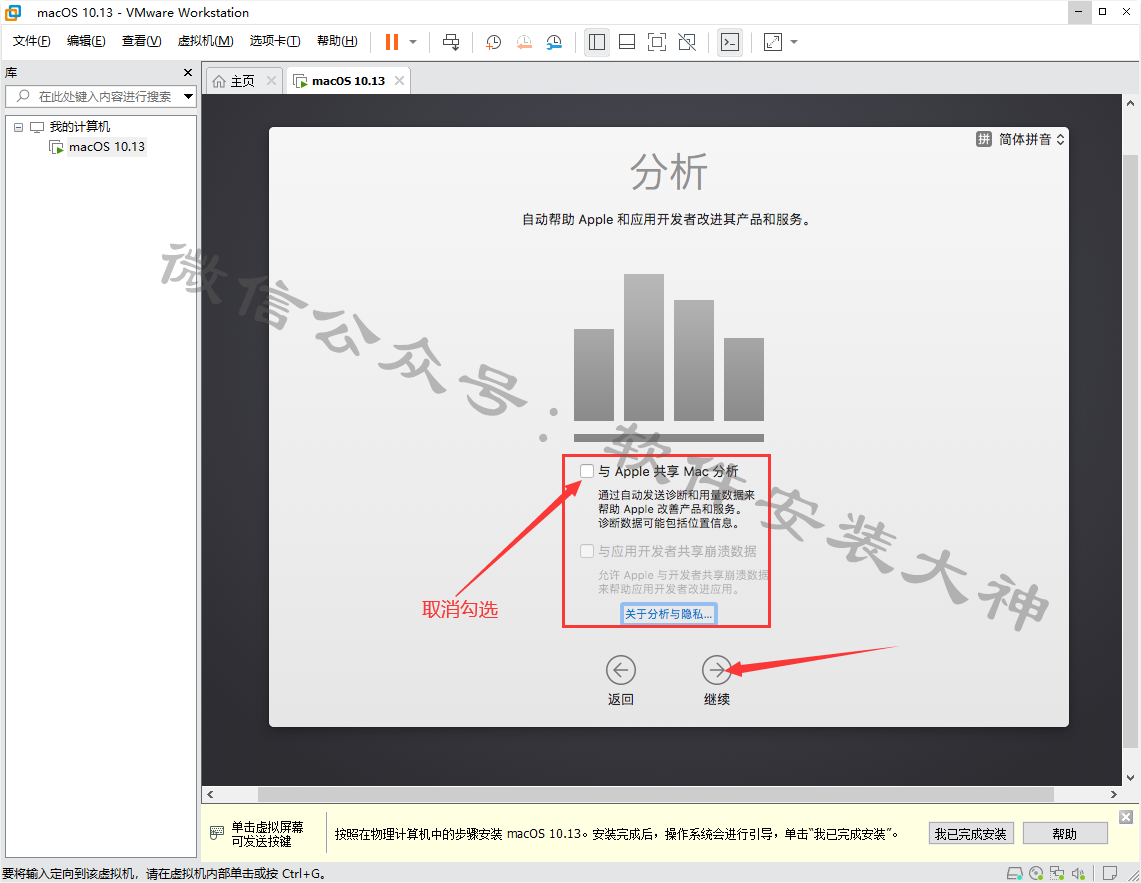Open the 编辑(E) menu

click(x=86, y=41)
